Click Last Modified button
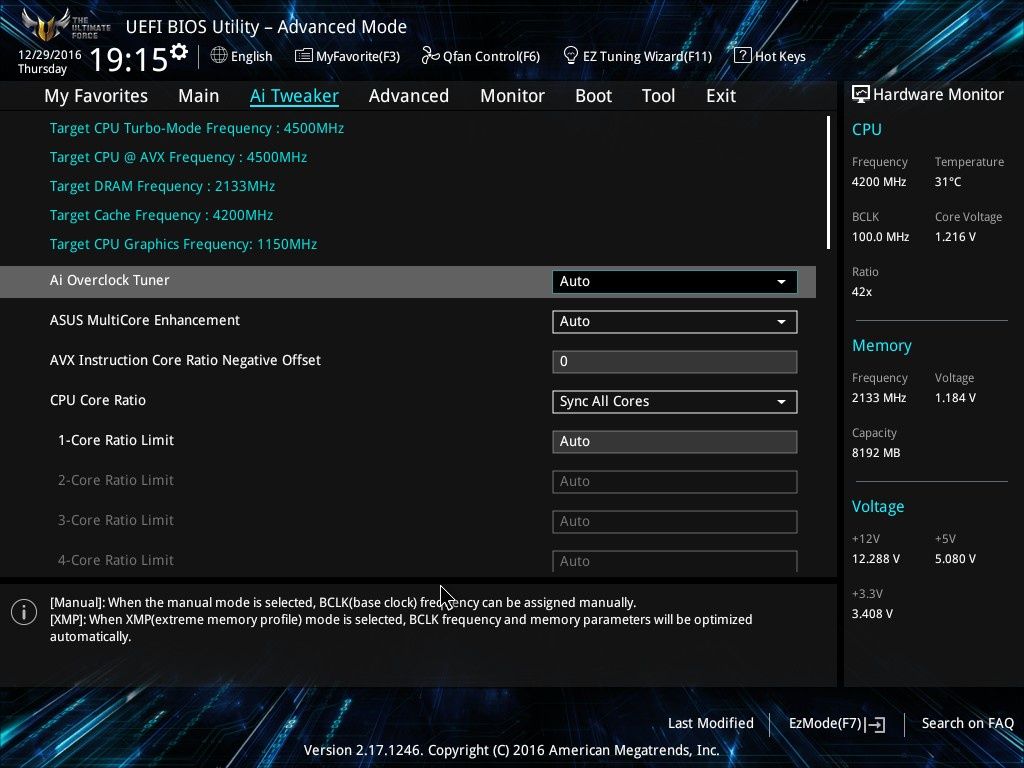1024x768 pixels. pos(711,723)
